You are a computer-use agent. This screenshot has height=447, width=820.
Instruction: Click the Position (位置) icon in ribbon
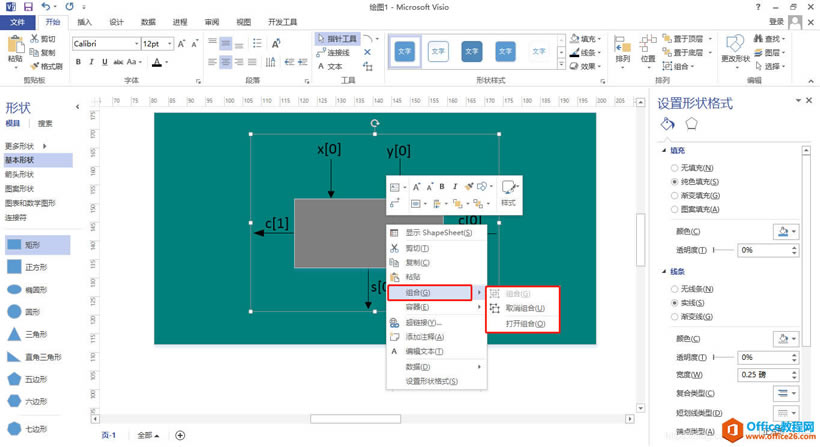(648, 49)
